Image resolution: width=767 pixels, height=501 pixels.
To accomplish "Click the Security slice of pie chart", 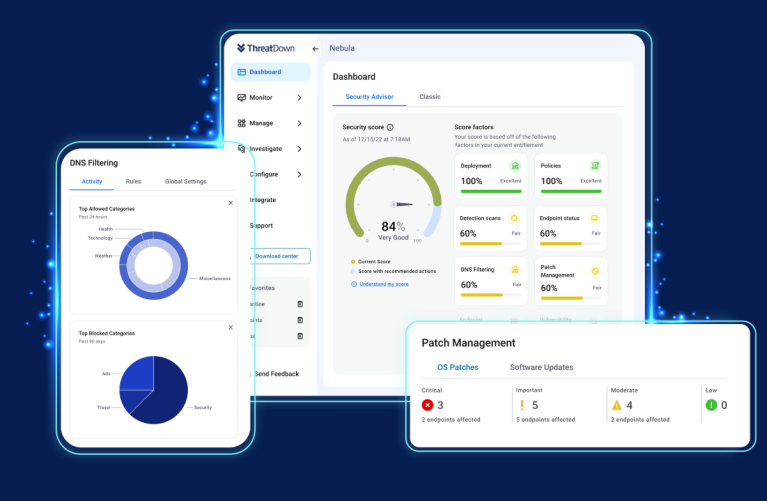I will point(165,395).
